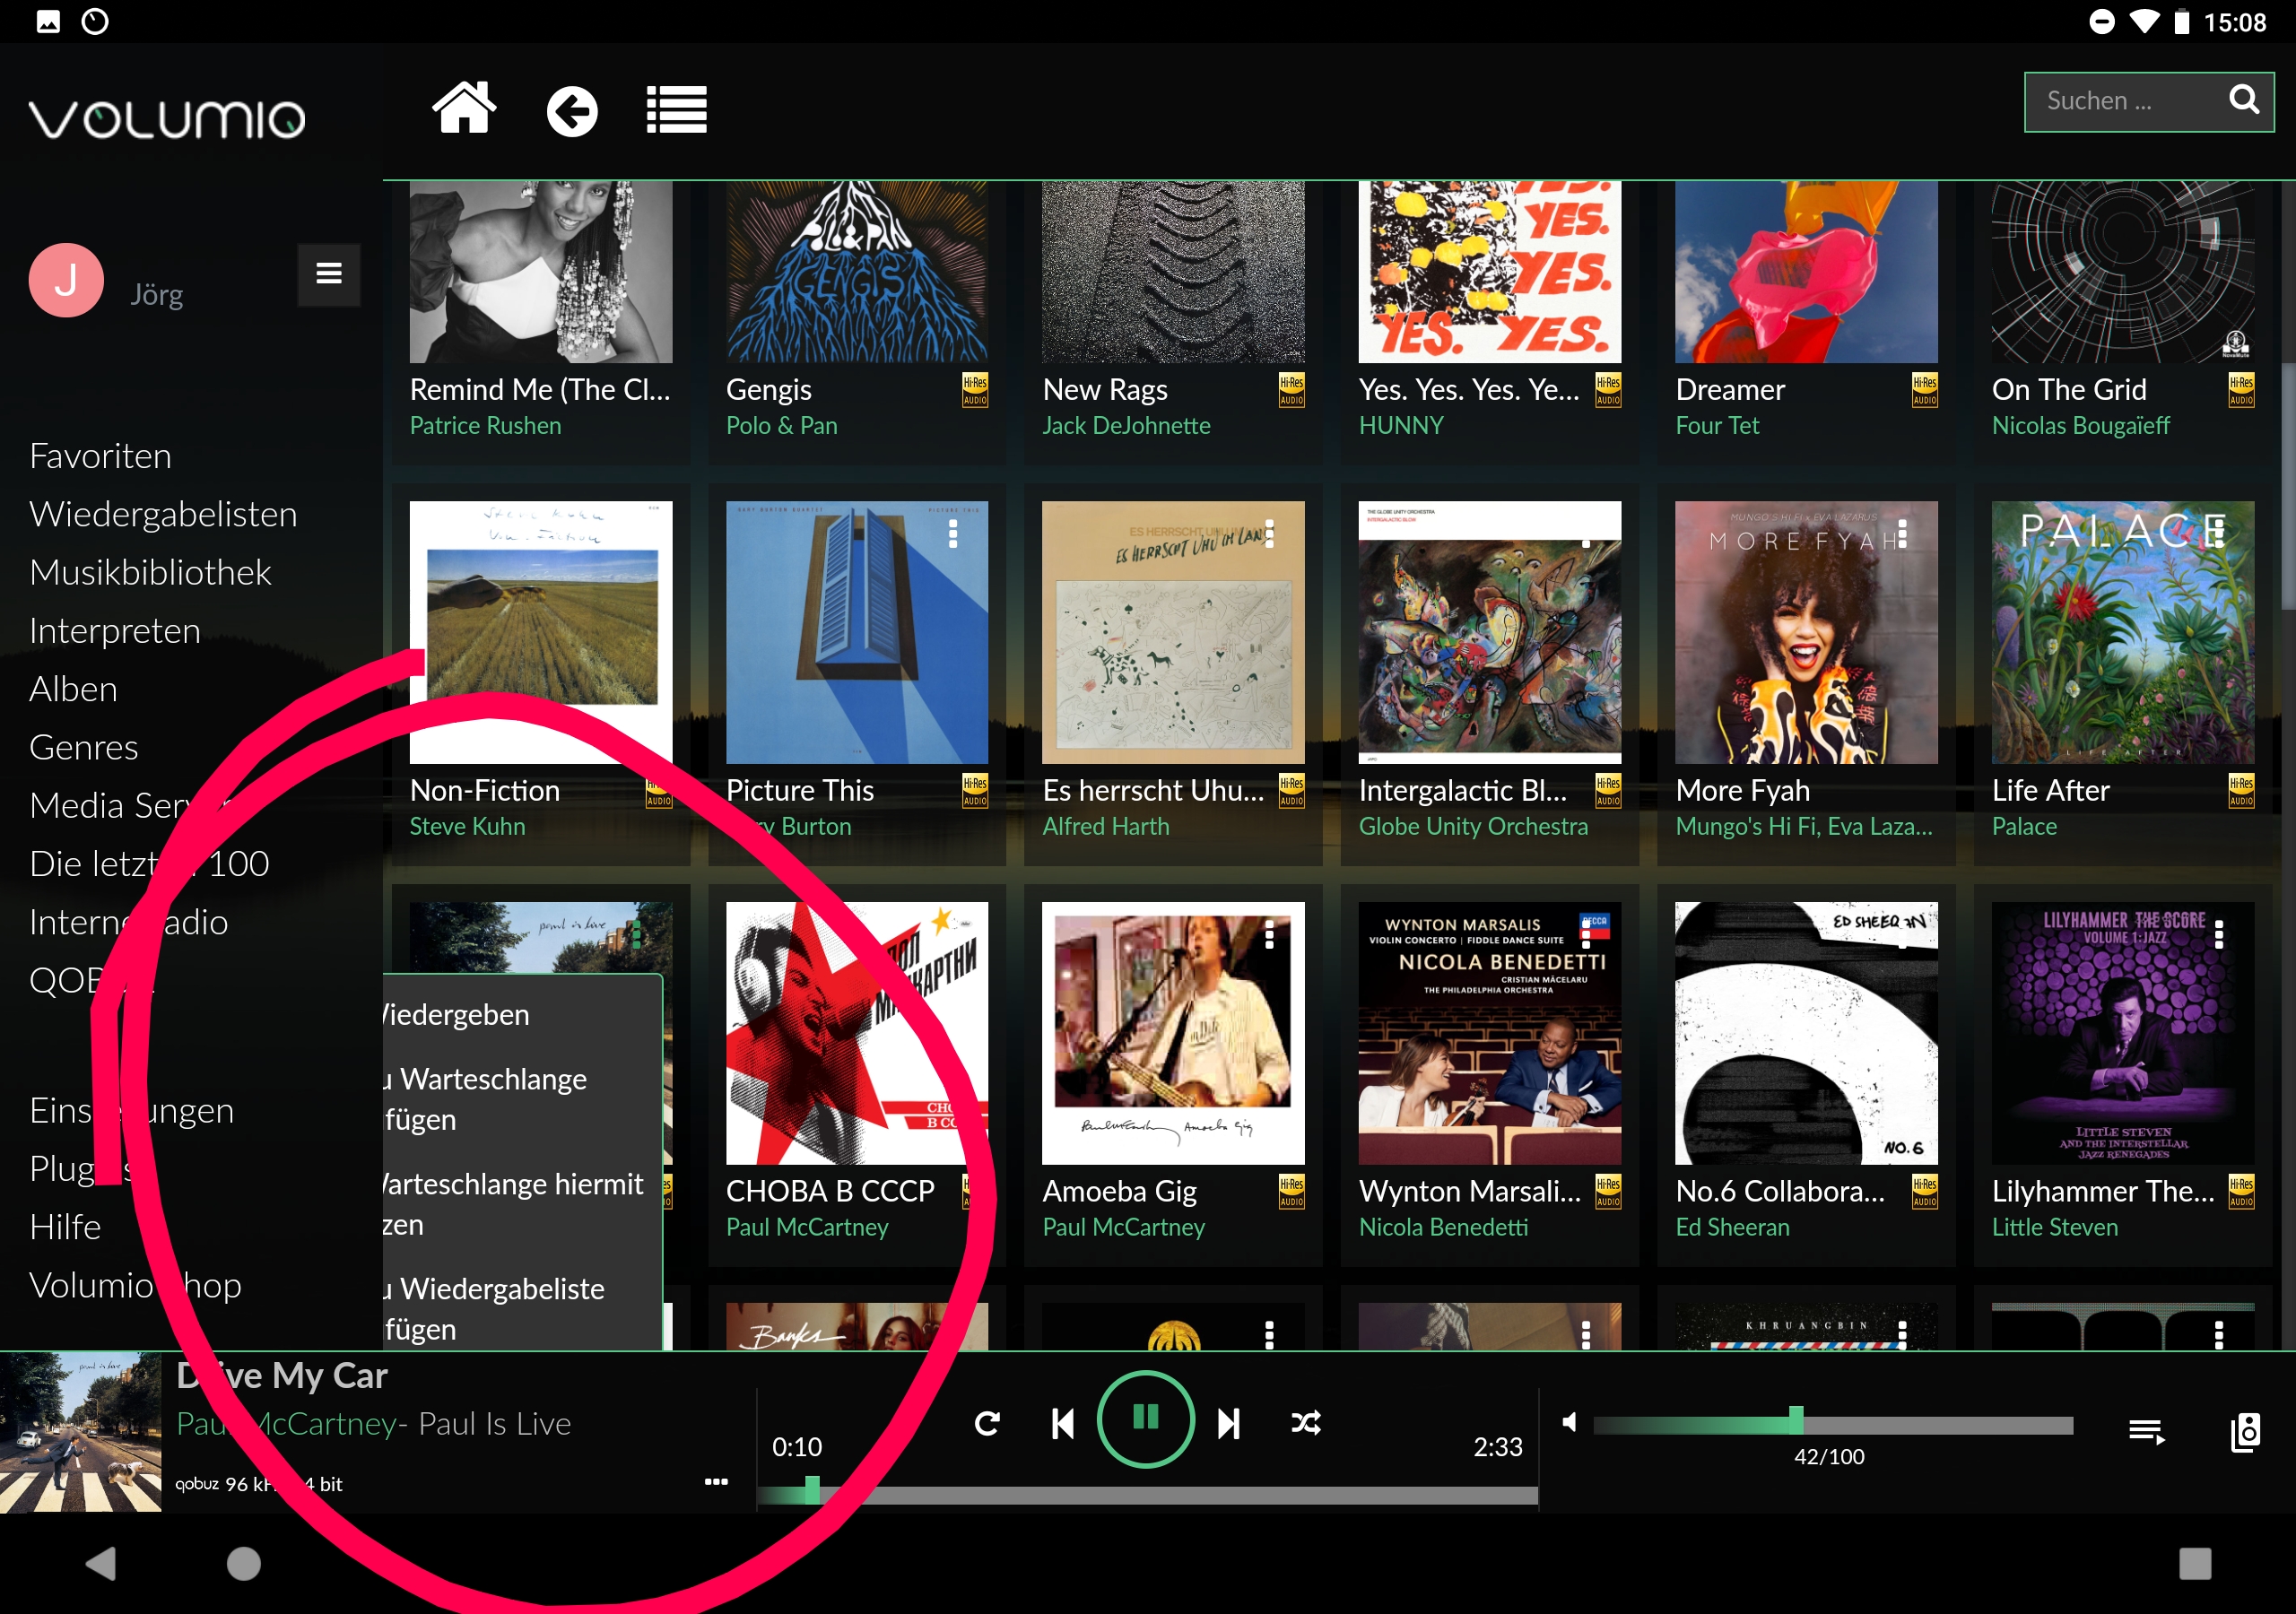Tap Android home navigation button
The image size is (2296, 1614).
click(x=243, y=1563)
